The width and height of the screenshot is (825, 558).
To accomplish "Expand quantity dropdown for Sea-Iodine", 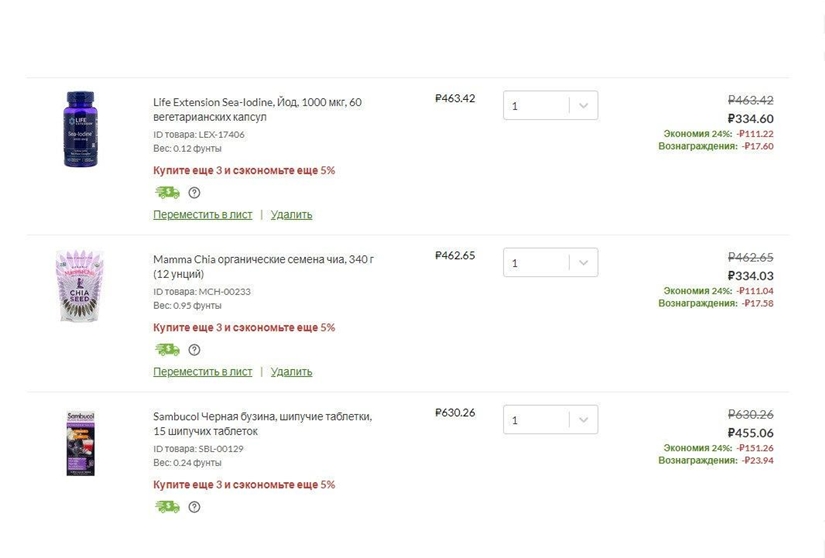I will click(x=583, y=106).
